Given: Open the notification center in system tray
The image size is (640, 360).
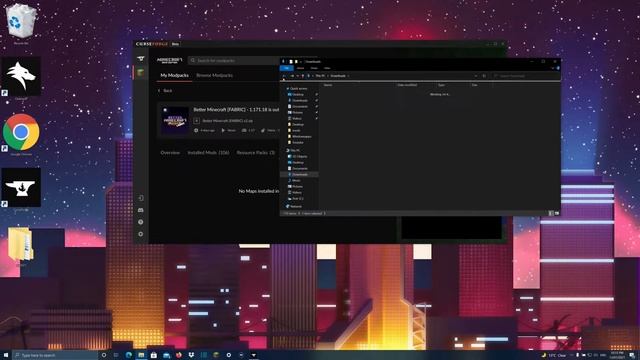Looking at the screenshot, I should [x=632, y=355].
